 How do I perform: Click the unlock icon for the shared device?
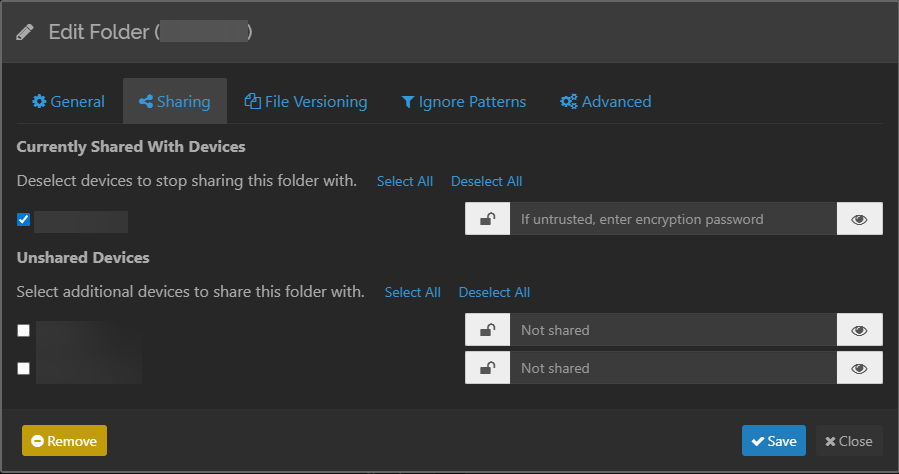coord(487,219)
